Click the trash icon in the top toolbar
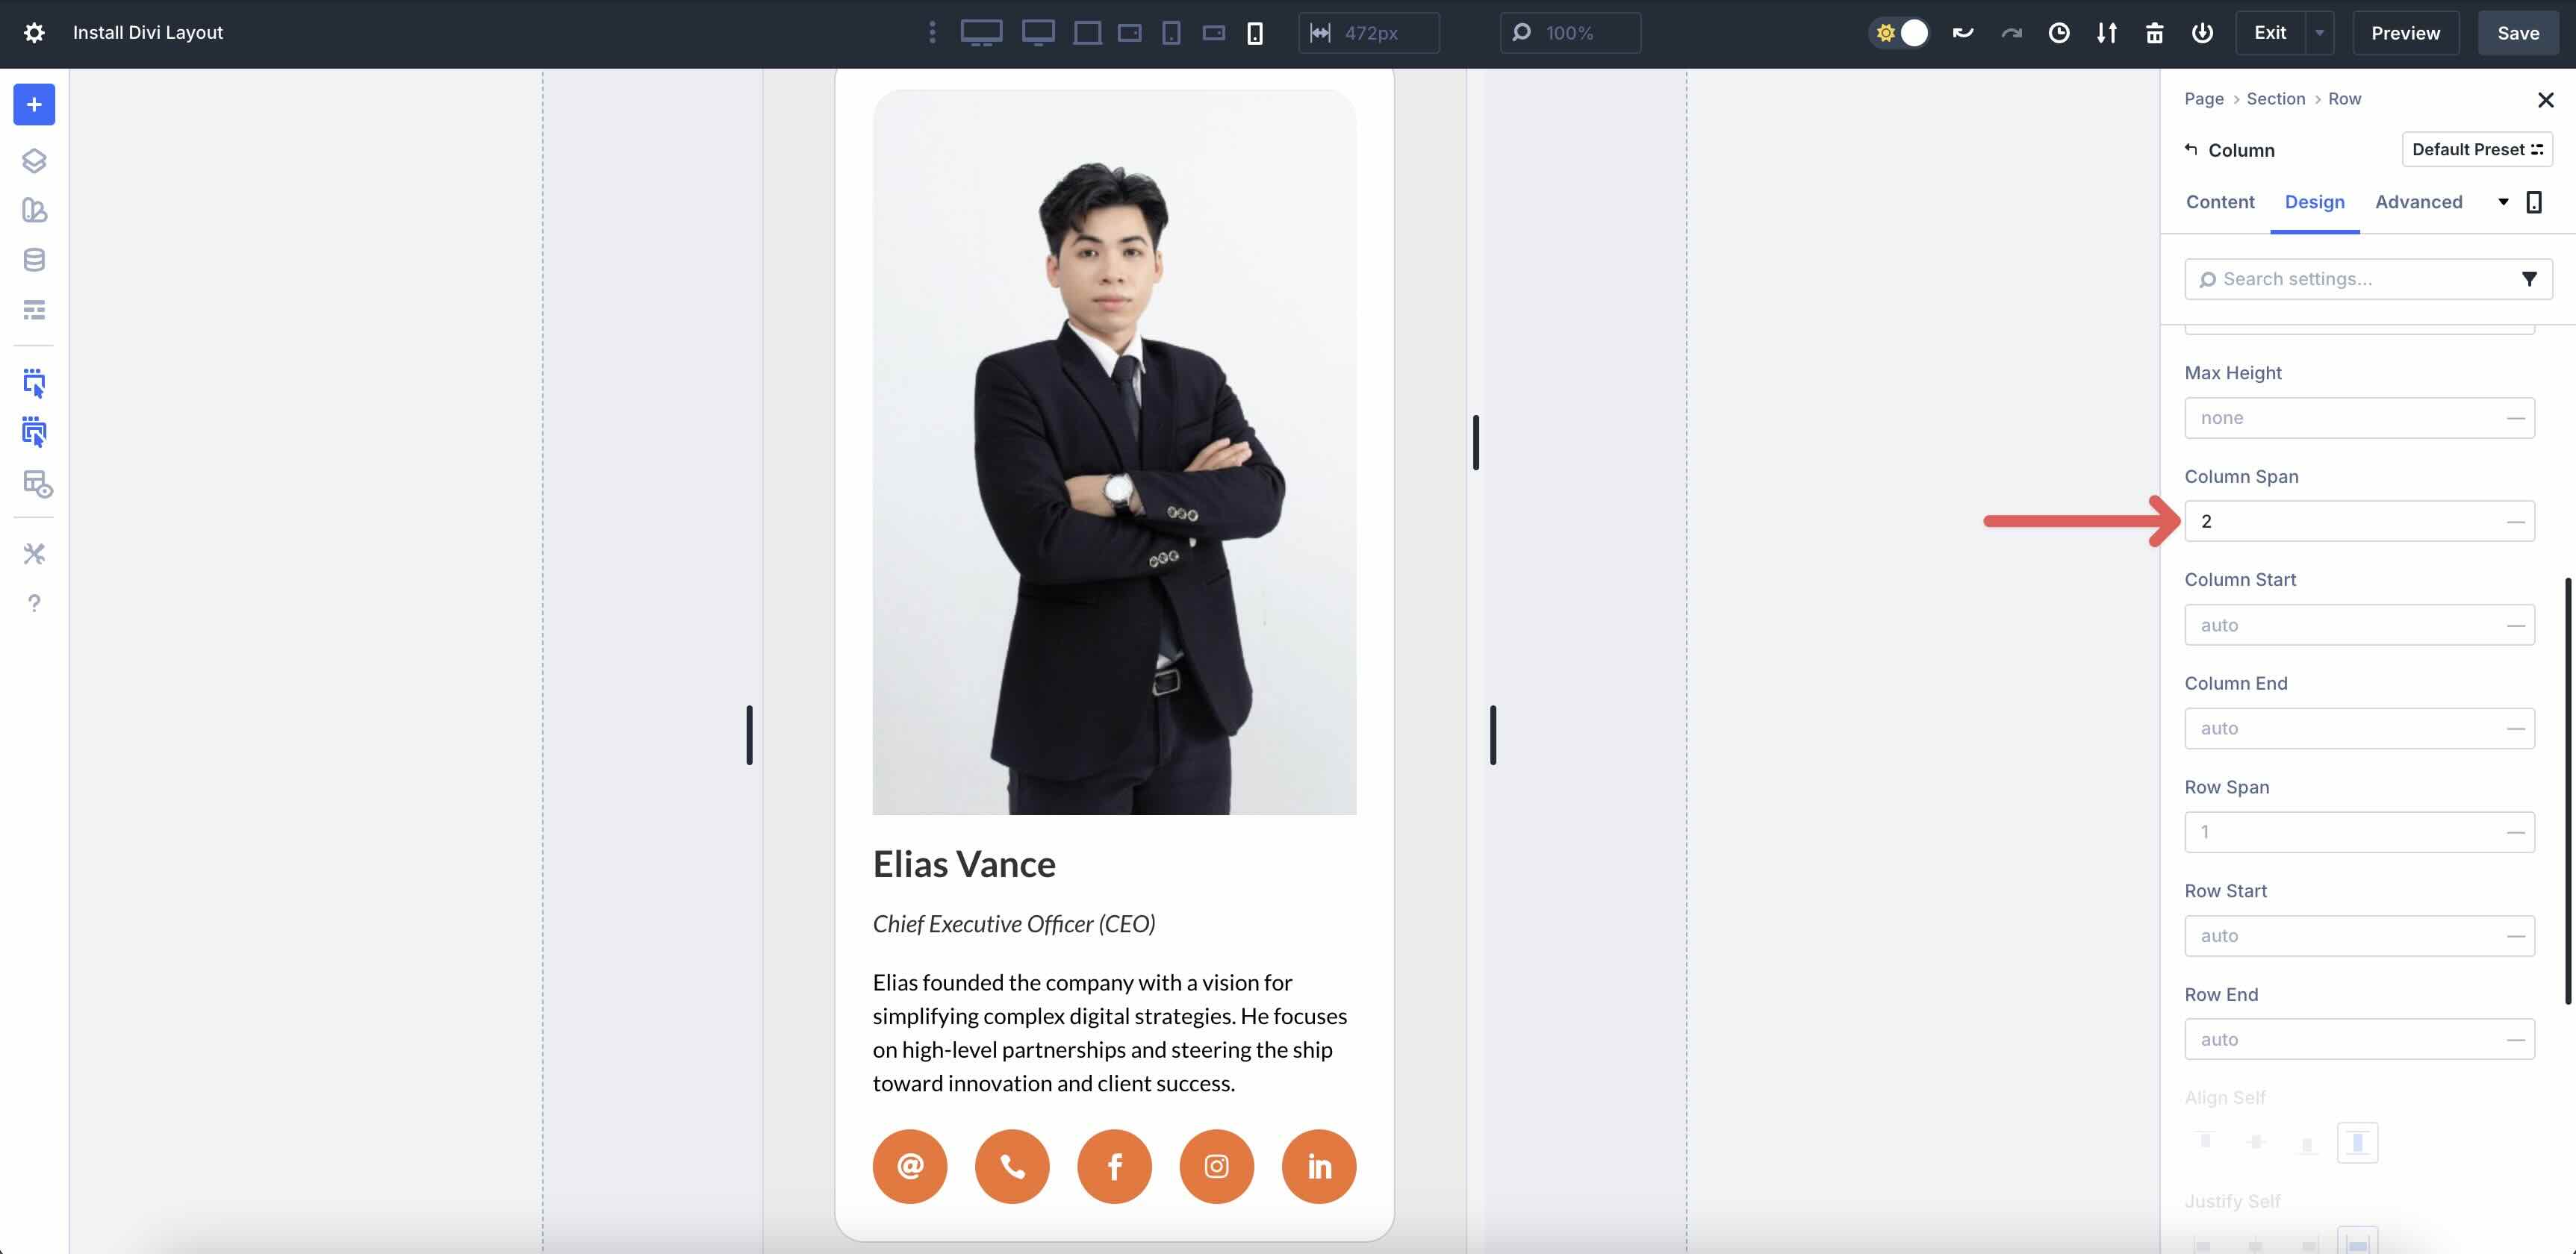The height and width of the screenshot is (1254, 2576). coord(2155,32)
